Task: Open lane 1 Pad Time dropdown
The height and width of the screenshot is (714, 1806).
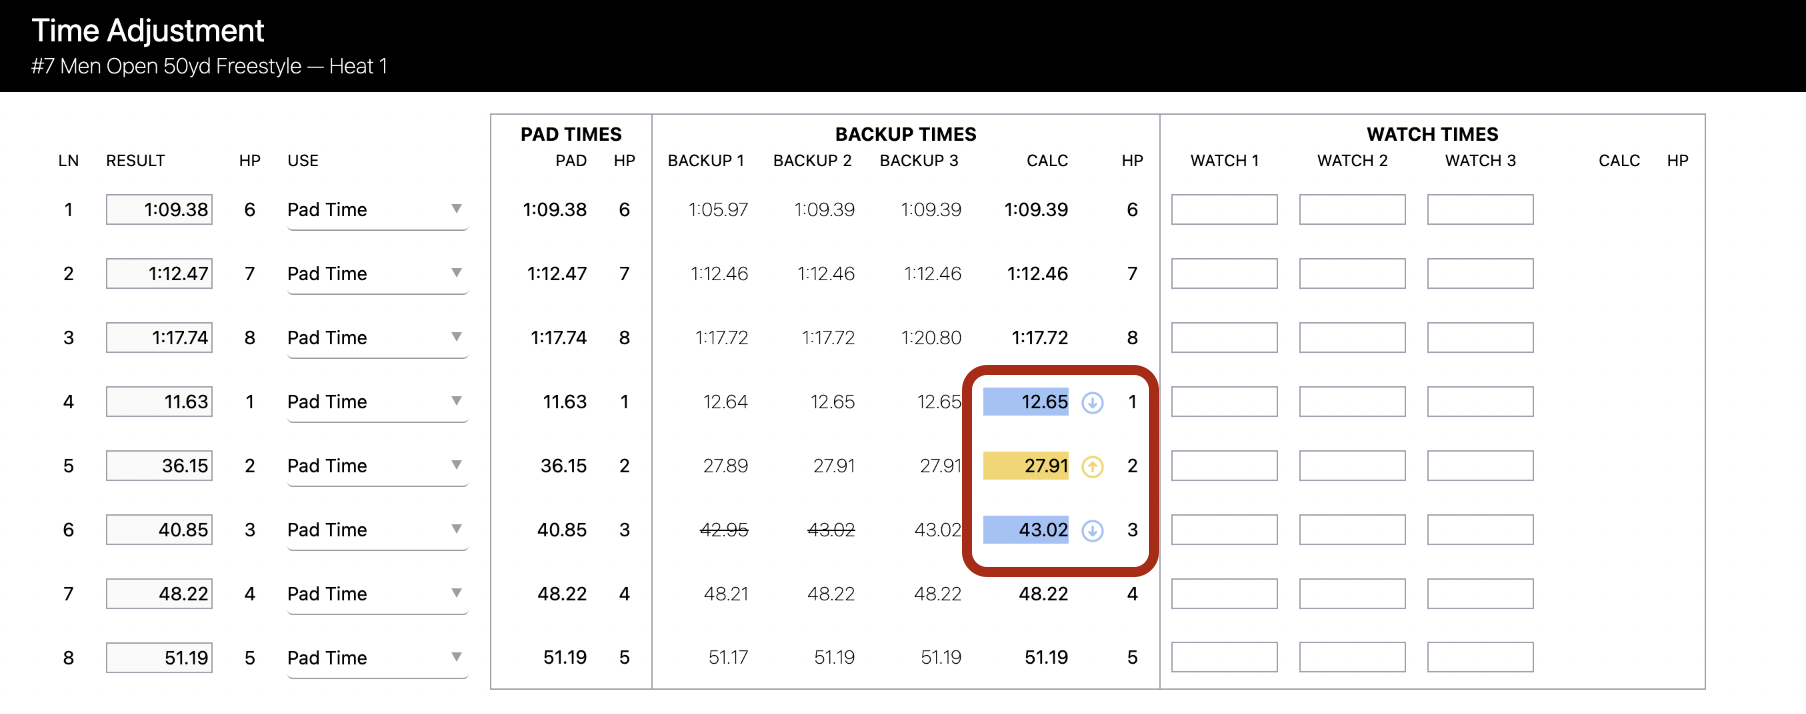Action: coord(377,210)
